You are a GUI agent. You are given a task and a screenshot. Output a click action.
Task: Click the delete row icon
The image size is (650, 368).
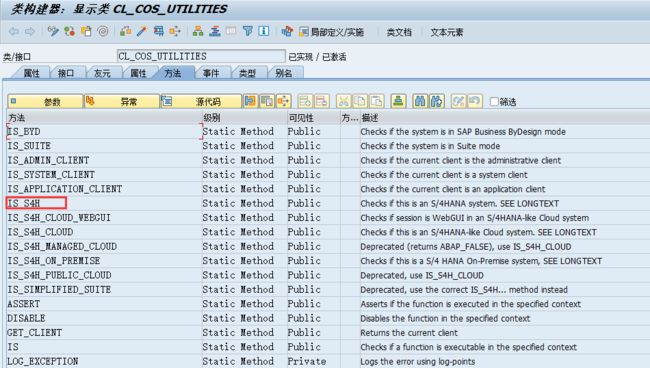(x=322, y=102)
